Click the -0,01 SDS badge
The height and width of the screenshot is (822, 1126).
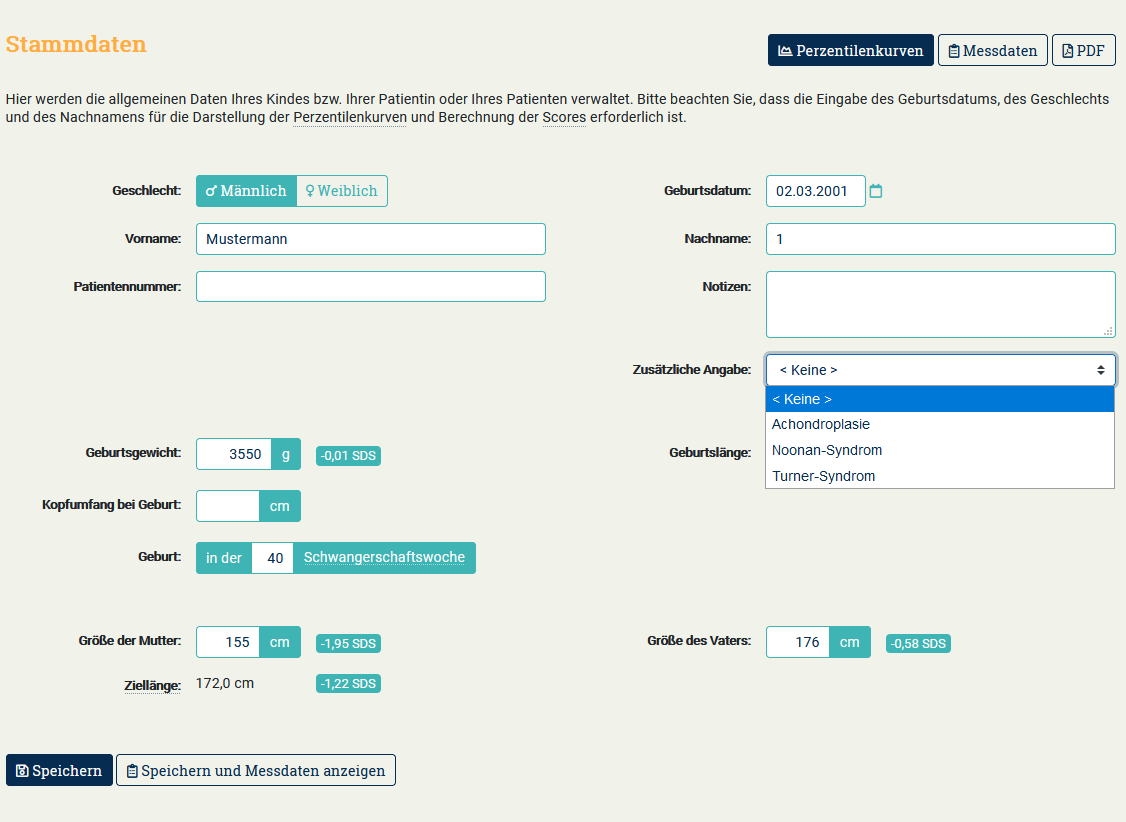pyautogui.click(x=348, y=456)
